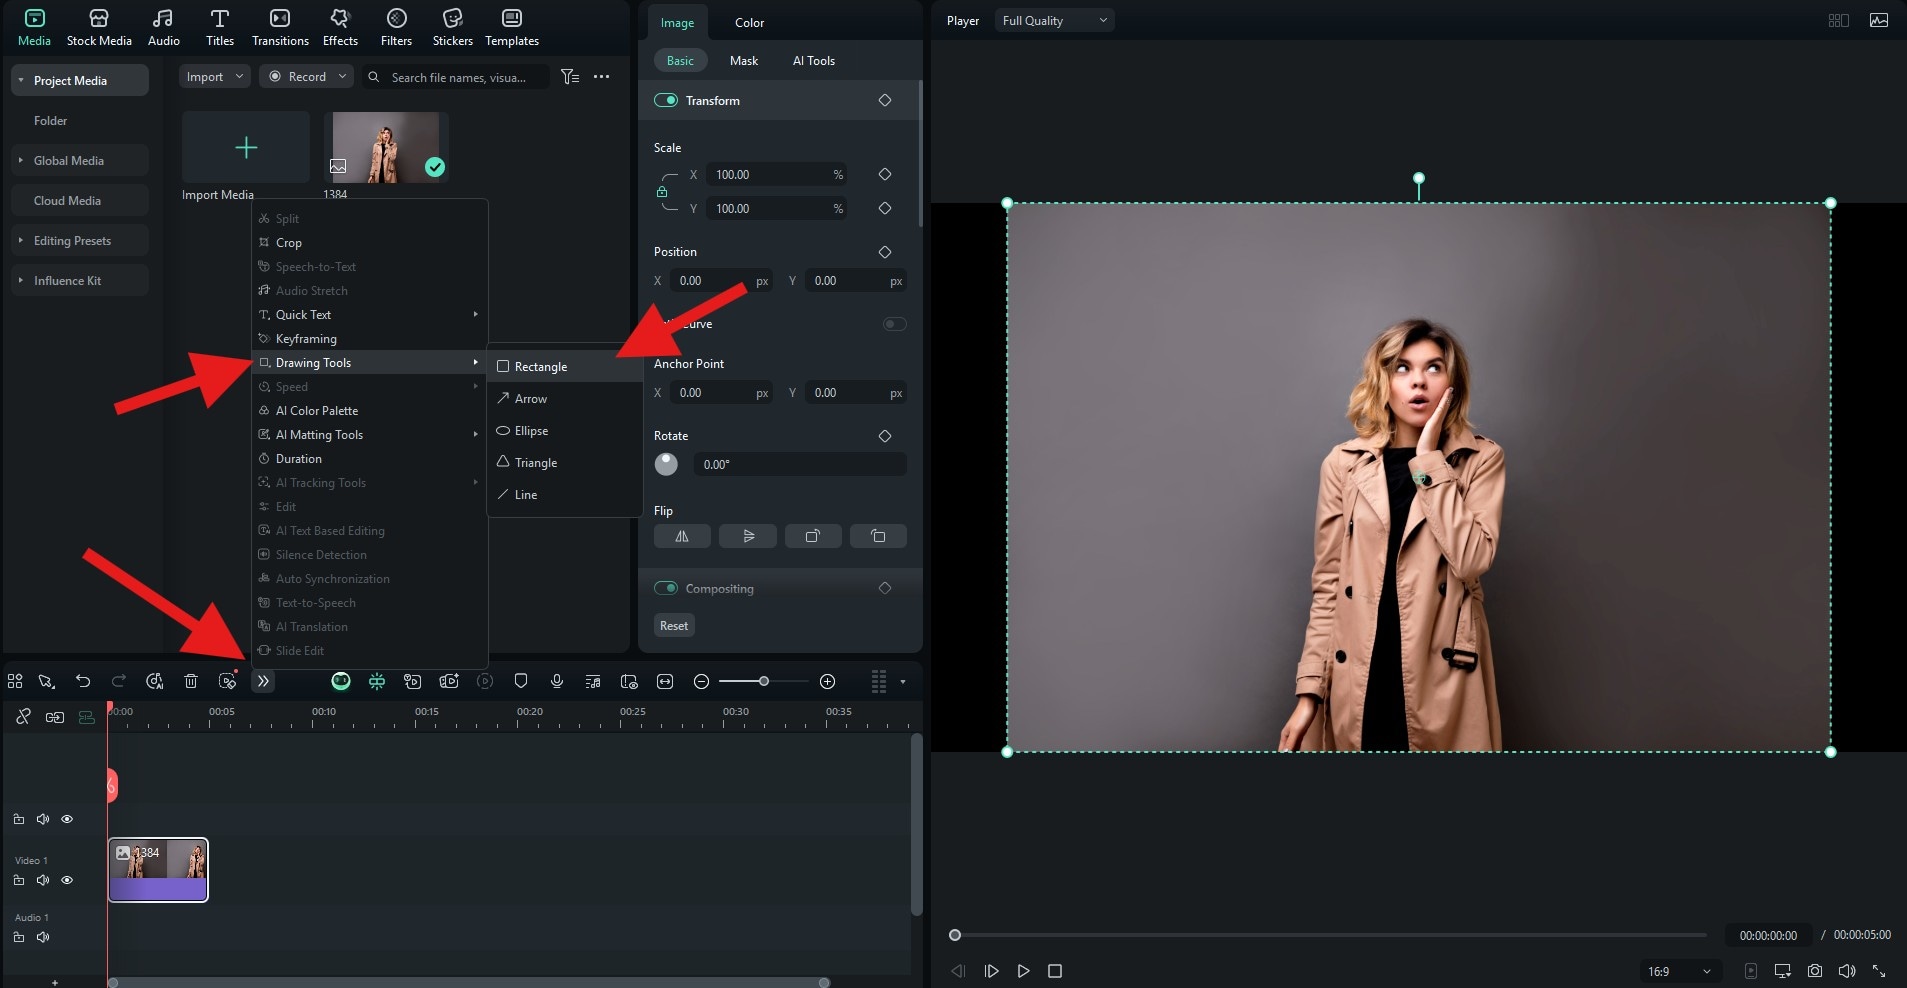Open the Templates tab
1907x988 pixels.
(512, 28)
